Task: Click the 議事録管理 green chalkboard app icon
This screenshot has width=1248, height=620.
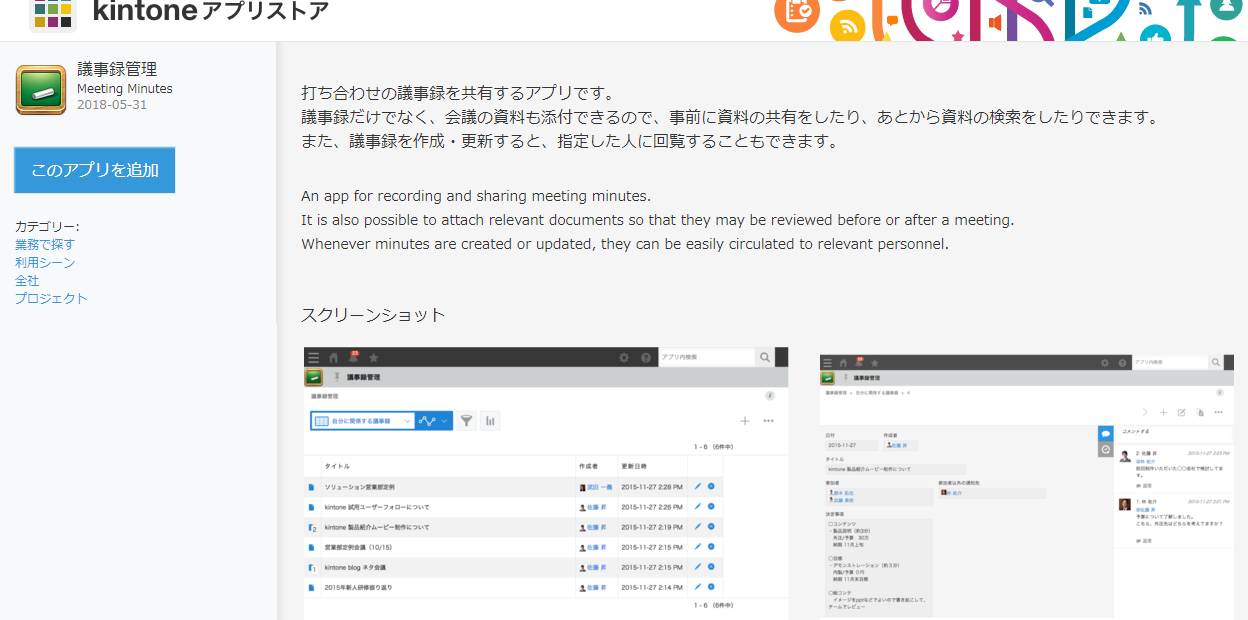Action: coord(41,89)
